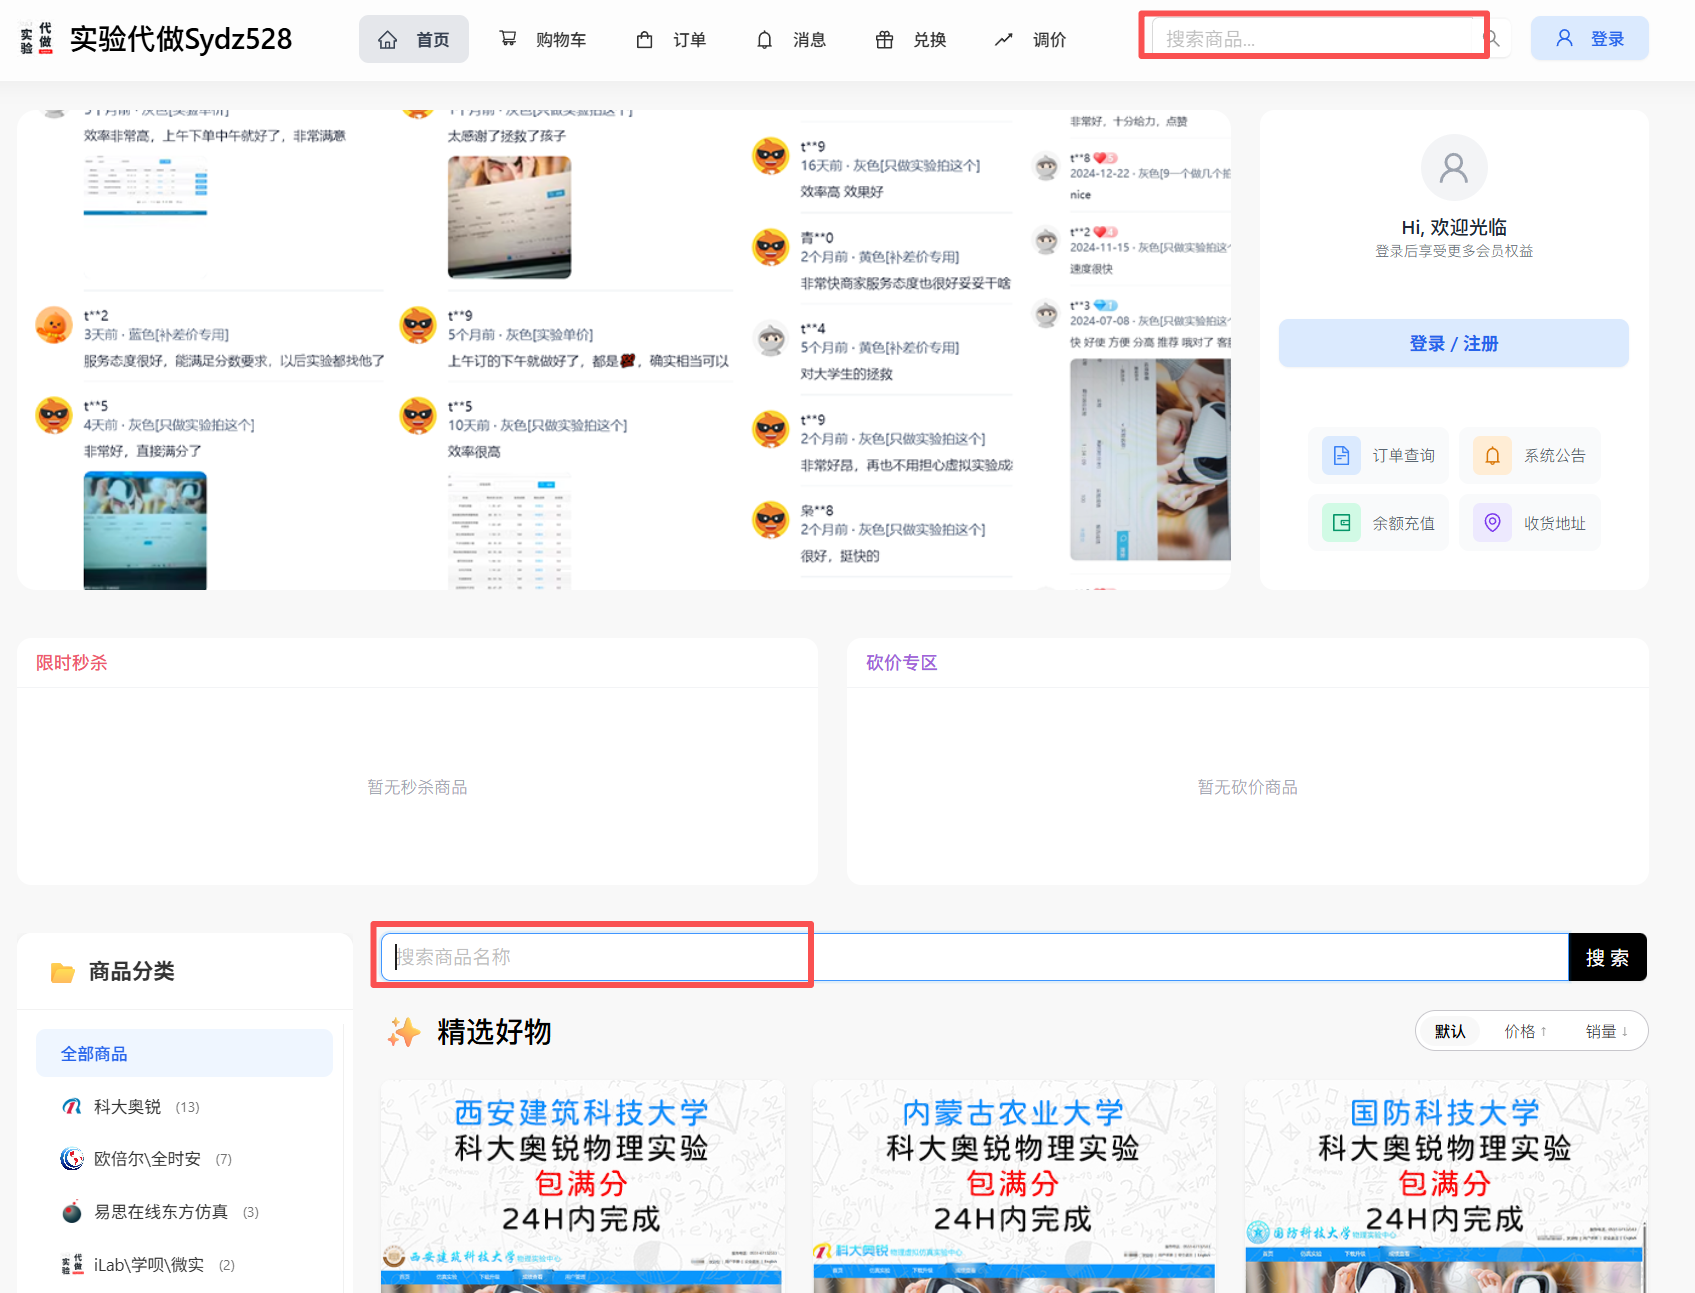
Task: Click the site logo beside 实验代做Sydz528
Action: [x=37, y=39]
